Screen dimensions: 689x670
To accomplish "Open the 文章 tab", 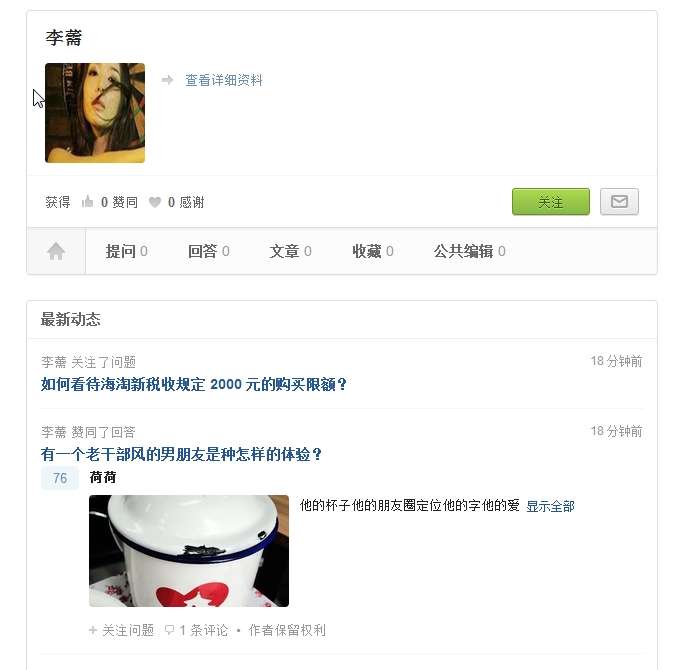I will coord(290,251).
